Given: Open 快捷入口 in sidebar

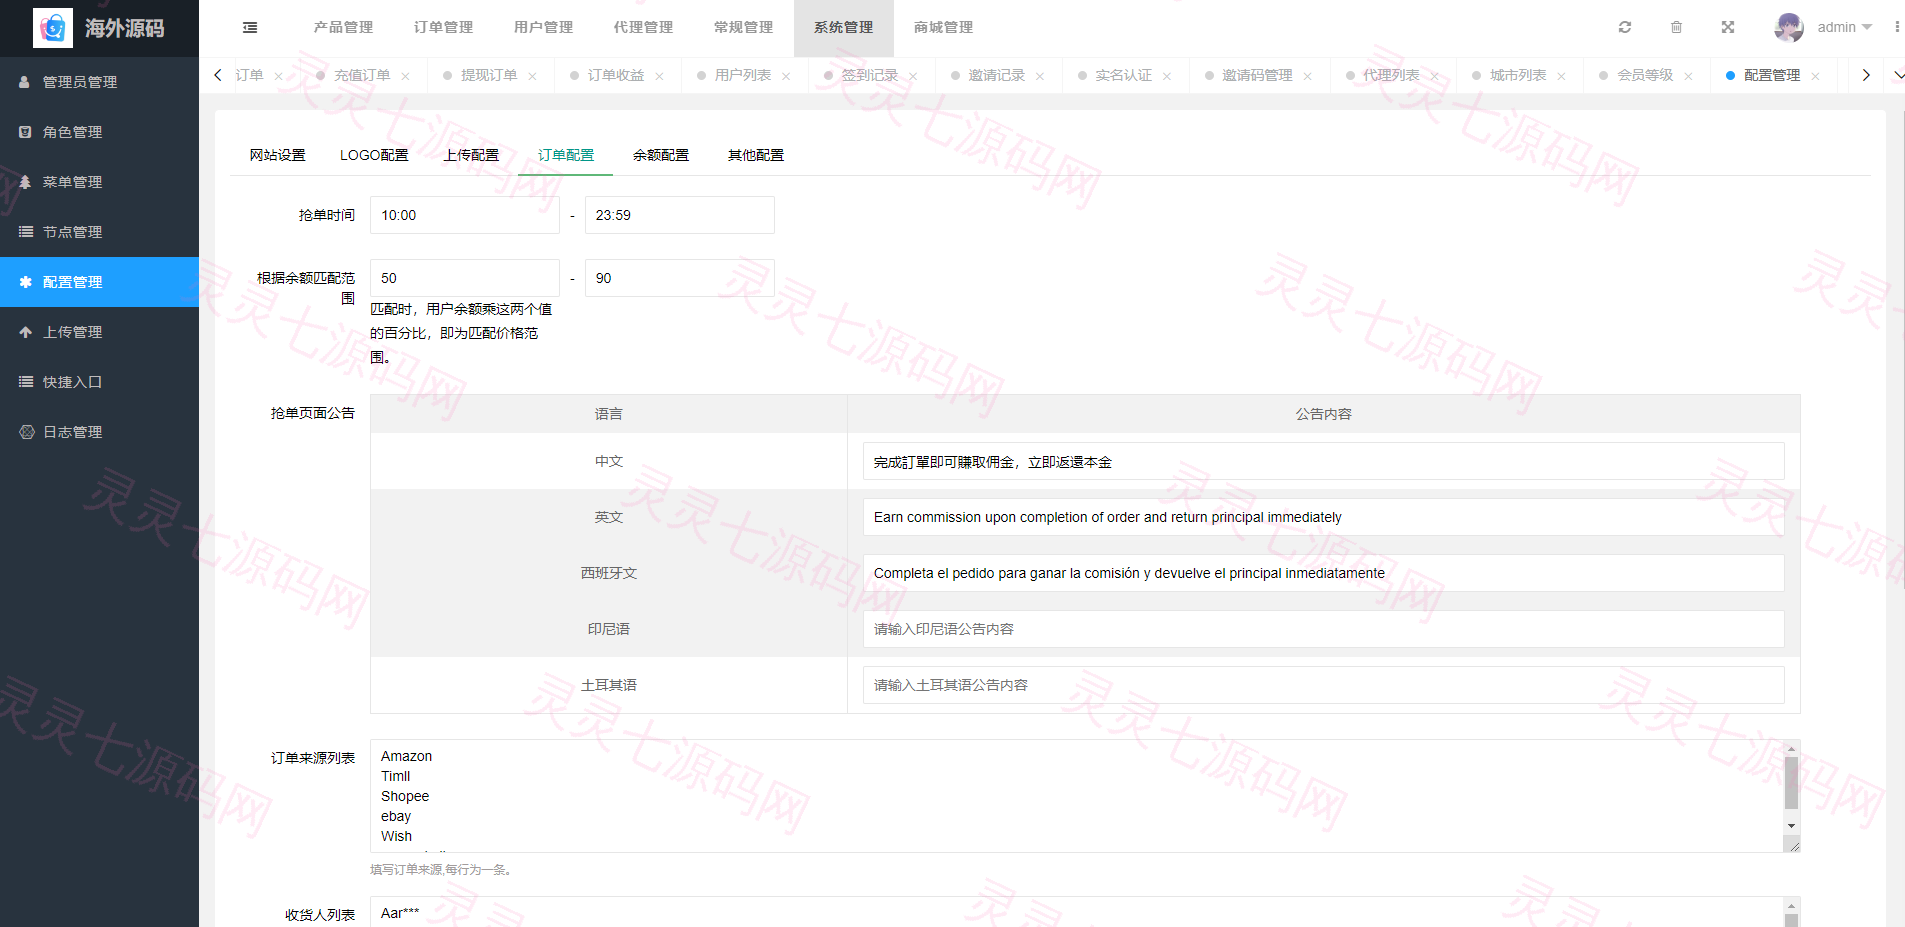Looking at the screenshot, I should tap(99, 382).
